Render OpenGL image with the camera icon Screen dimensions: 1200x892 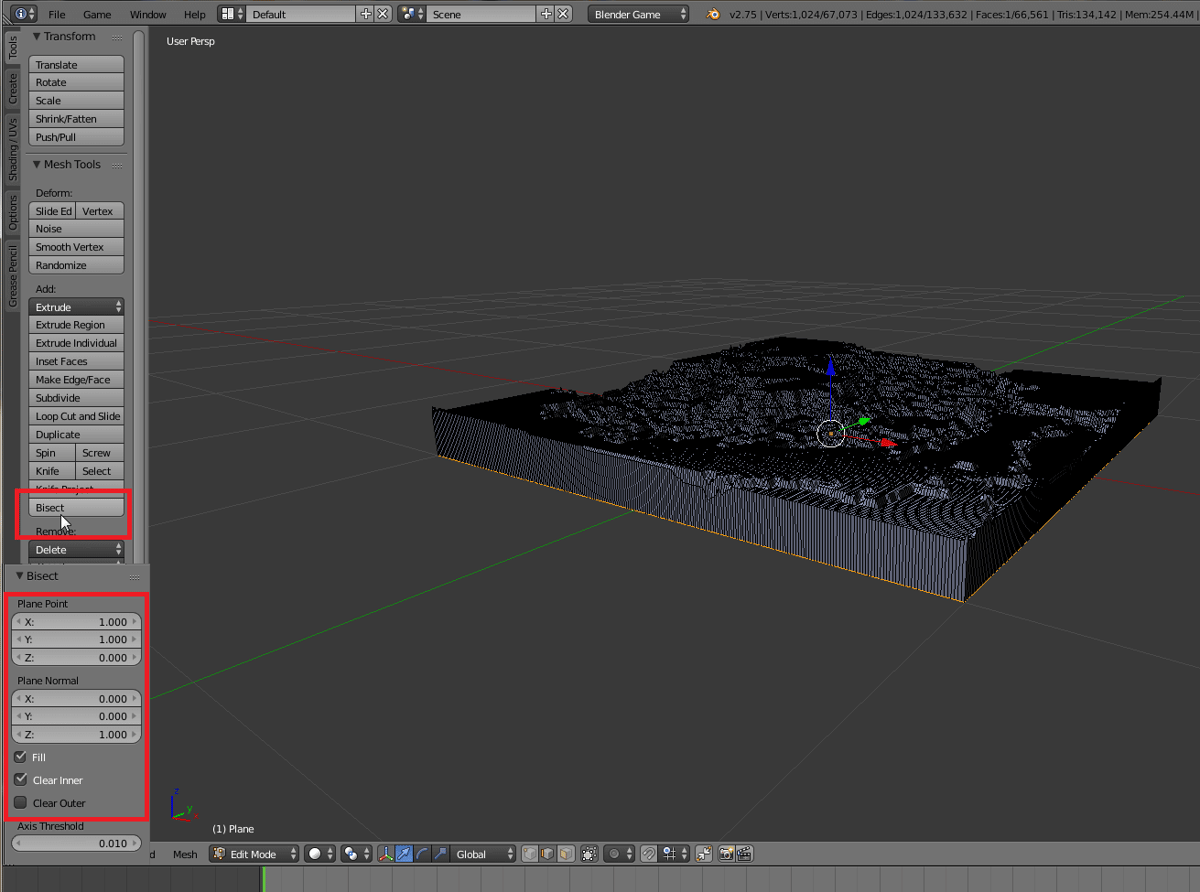726,854
